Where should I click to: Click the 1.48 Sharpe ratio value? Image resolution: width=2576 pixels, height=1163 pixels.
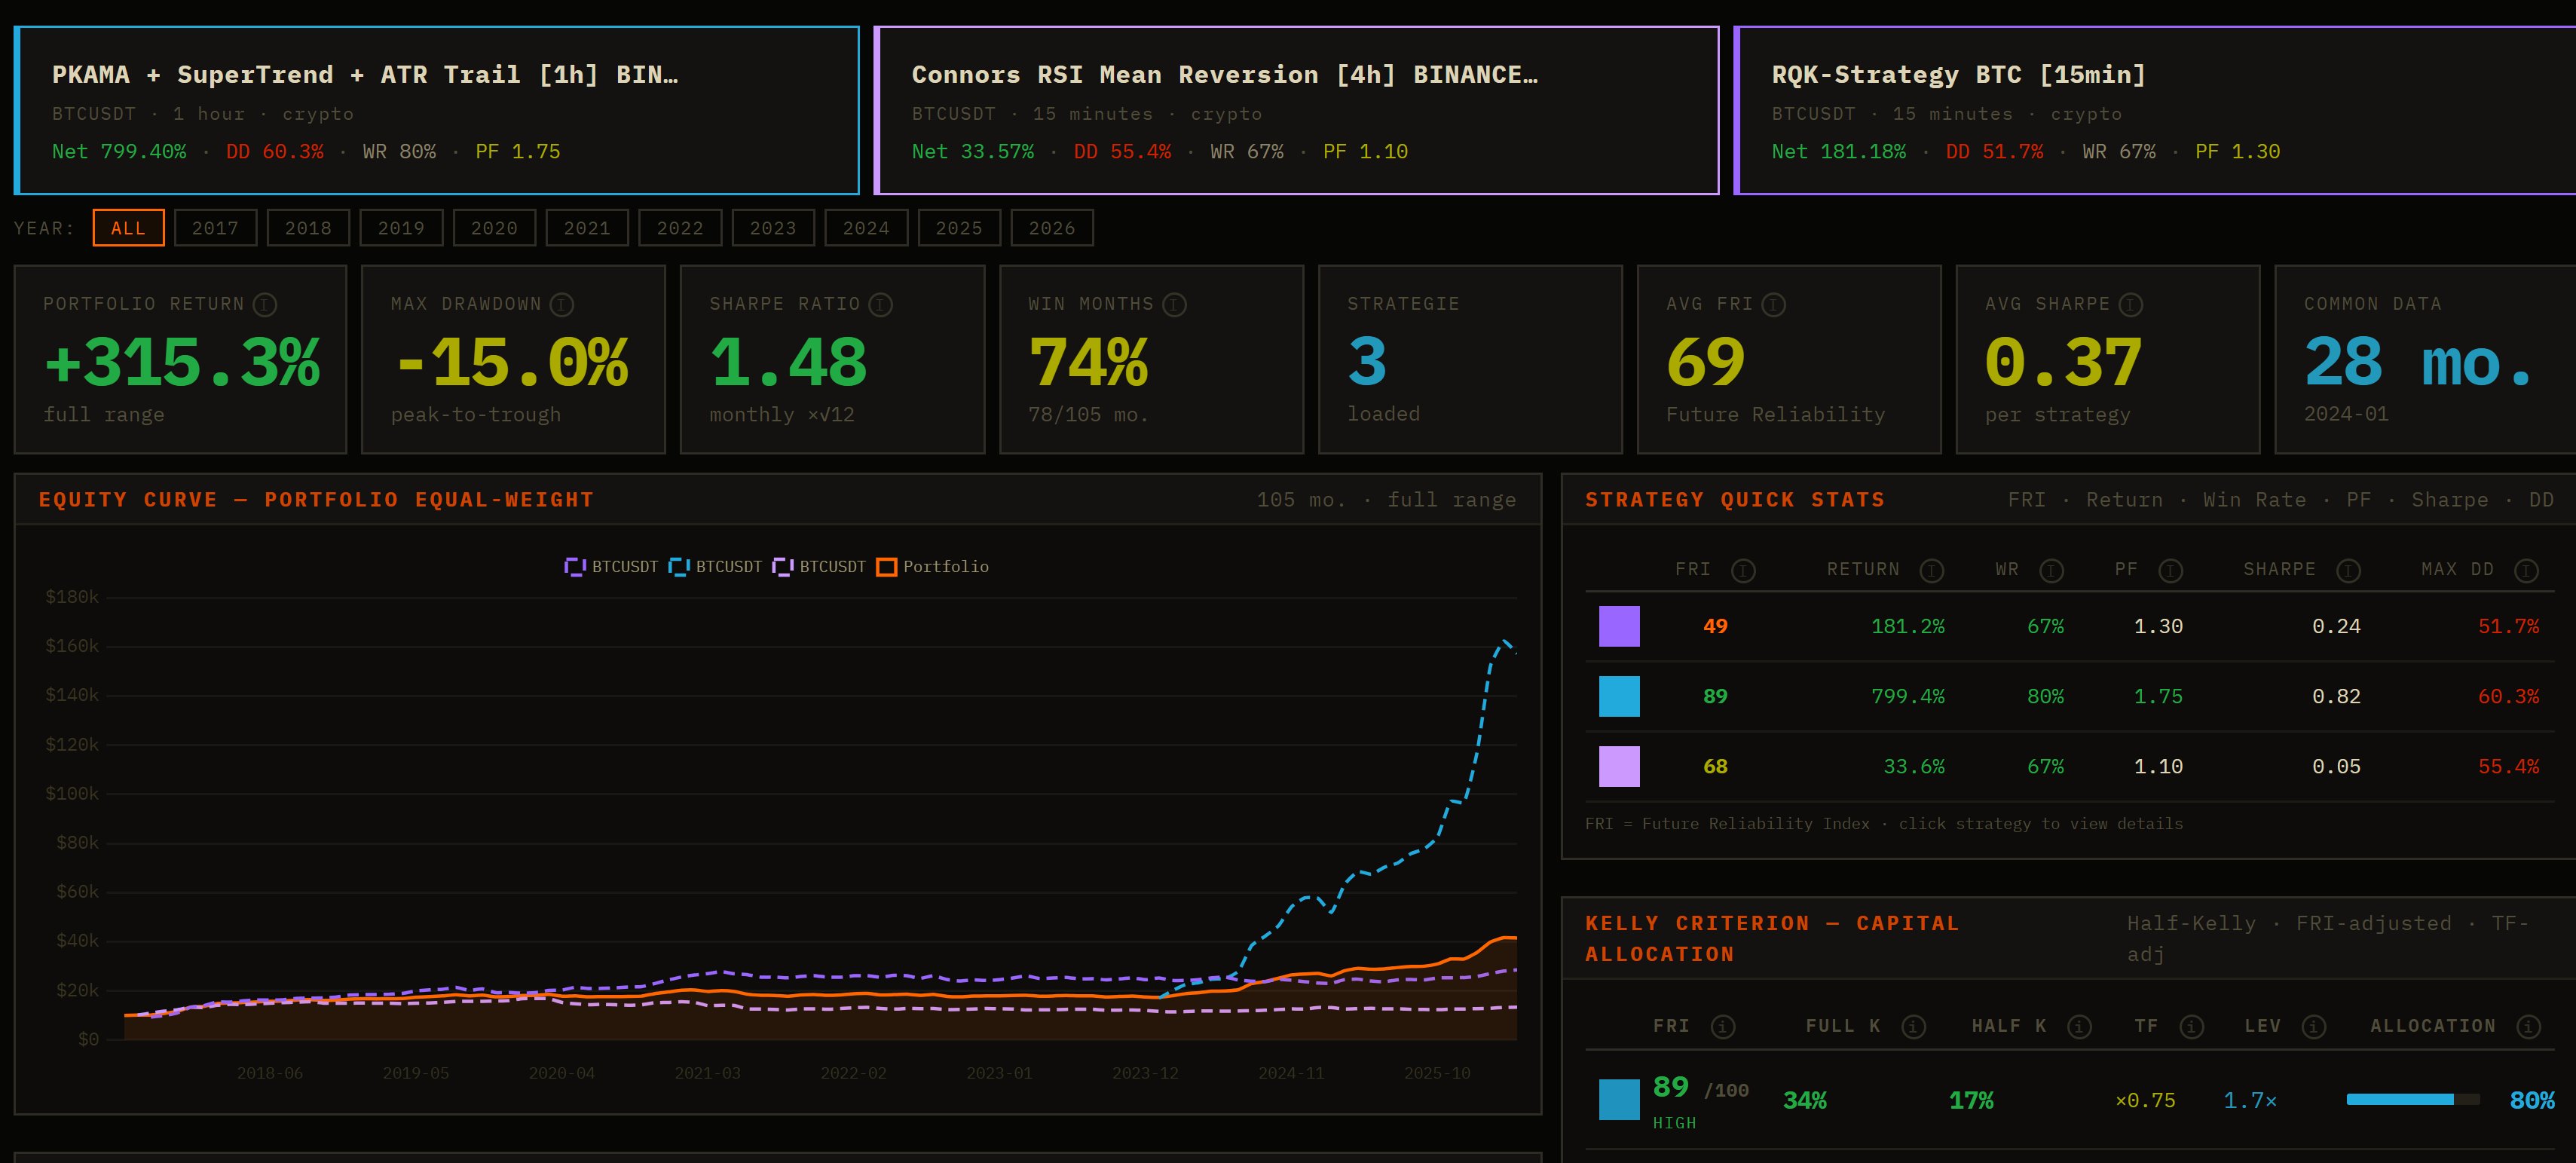pyautogui.click(x=788, y=362)
